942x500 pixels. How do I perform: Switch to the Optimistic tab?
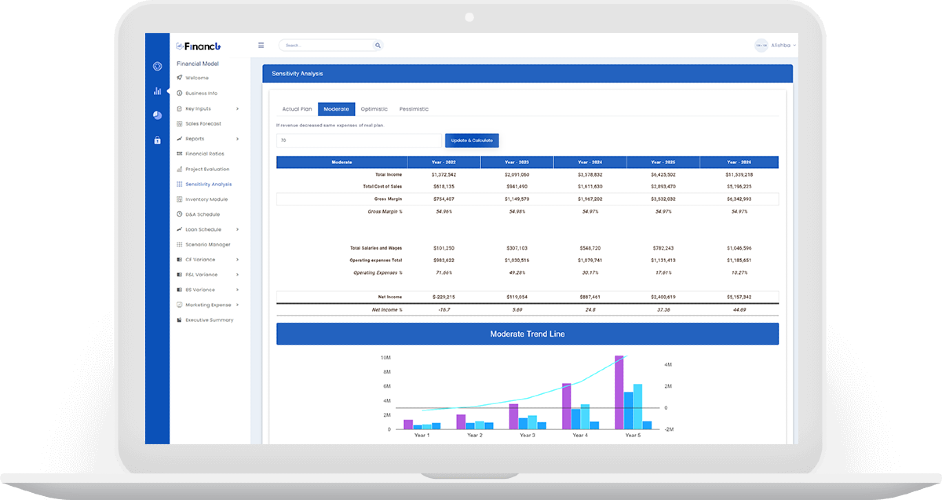pos(374,109)
